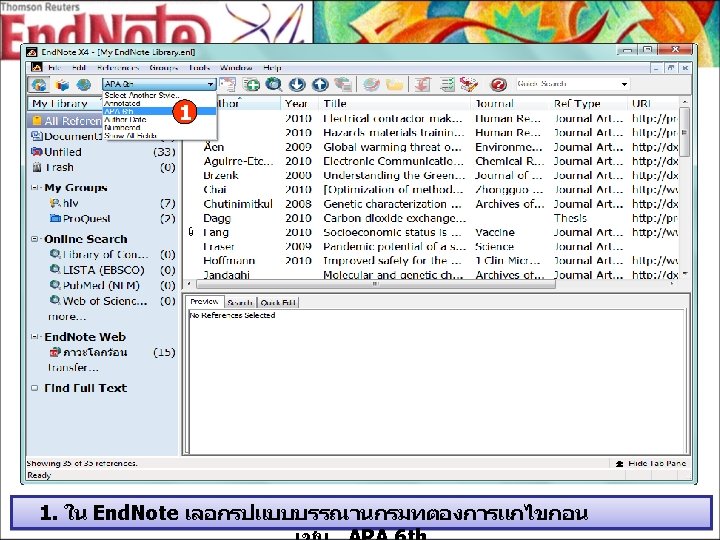Switch to the Search tab
Viewport: 720px width, 540px height.
point(240,303)
